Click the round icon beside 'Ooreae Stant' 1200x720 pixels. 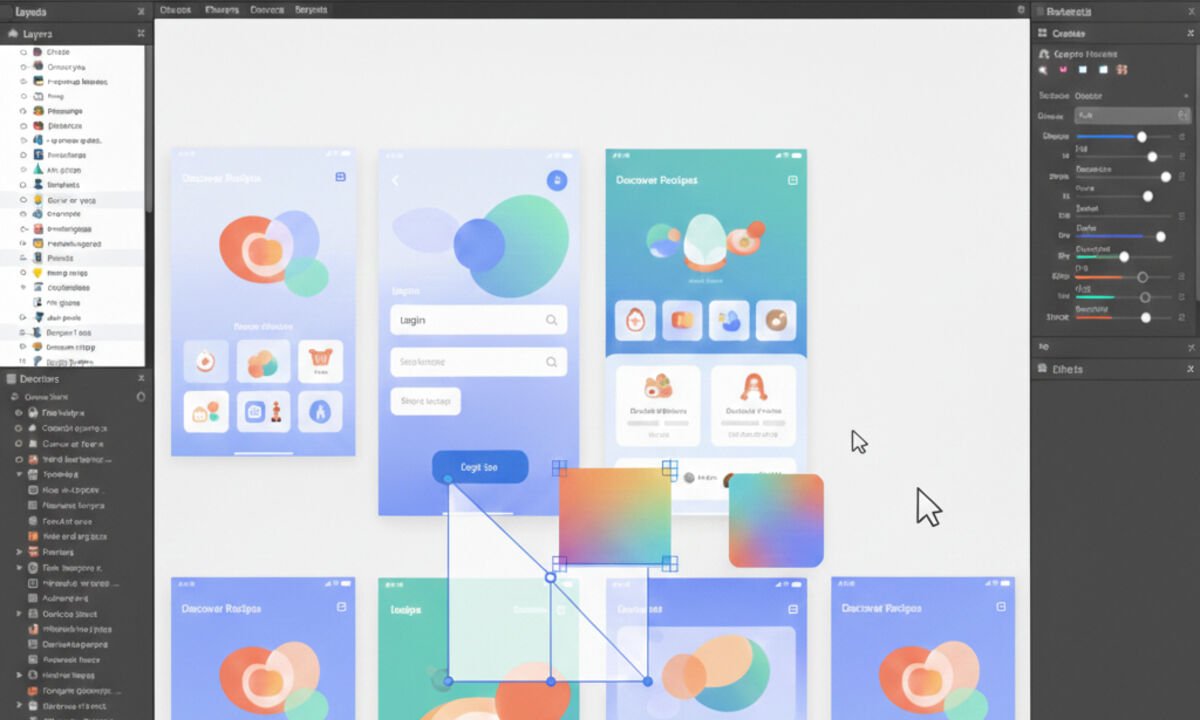[141, 397]
